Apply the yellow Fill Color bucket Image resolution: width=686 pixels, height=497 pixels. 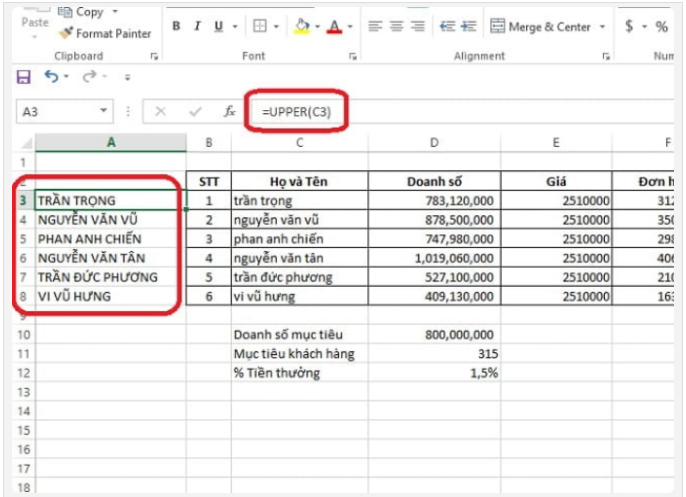[x=302, y=26]
